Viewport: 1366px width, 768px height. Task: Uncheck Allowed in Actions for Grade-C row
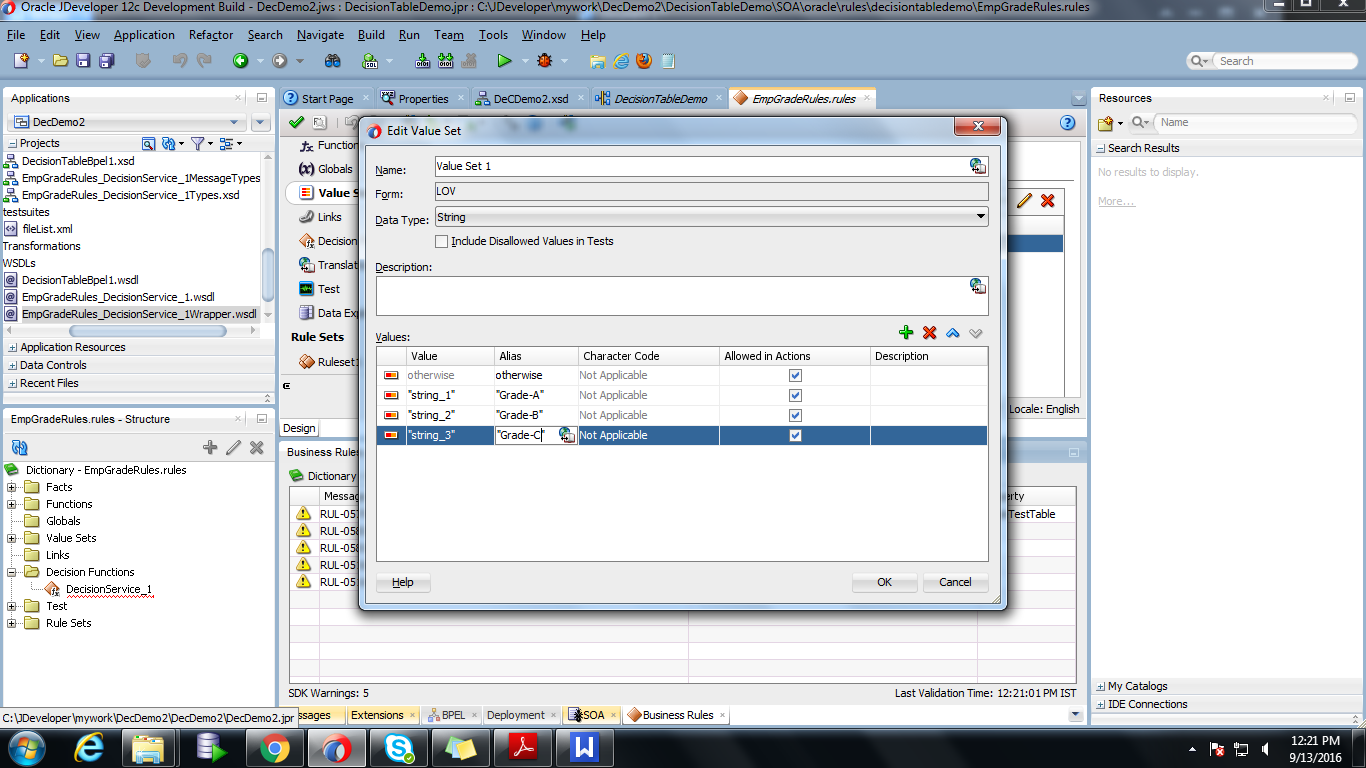(x=794, y=434)
